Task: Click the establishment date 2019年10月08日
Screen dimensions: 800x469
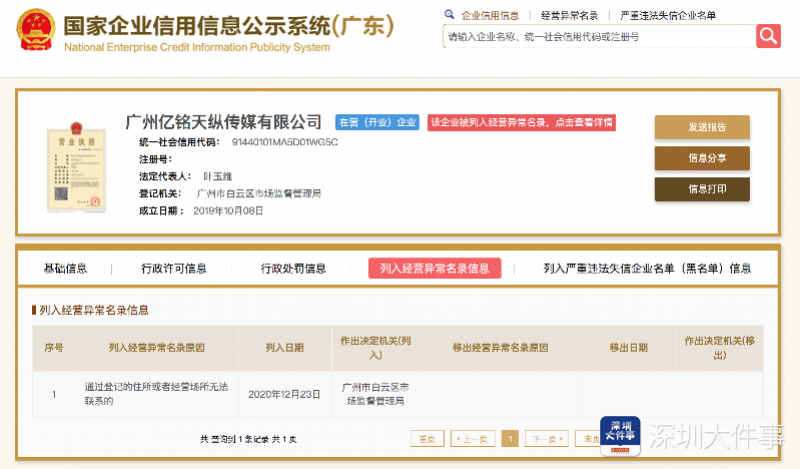Action: [x=228, y=211]
